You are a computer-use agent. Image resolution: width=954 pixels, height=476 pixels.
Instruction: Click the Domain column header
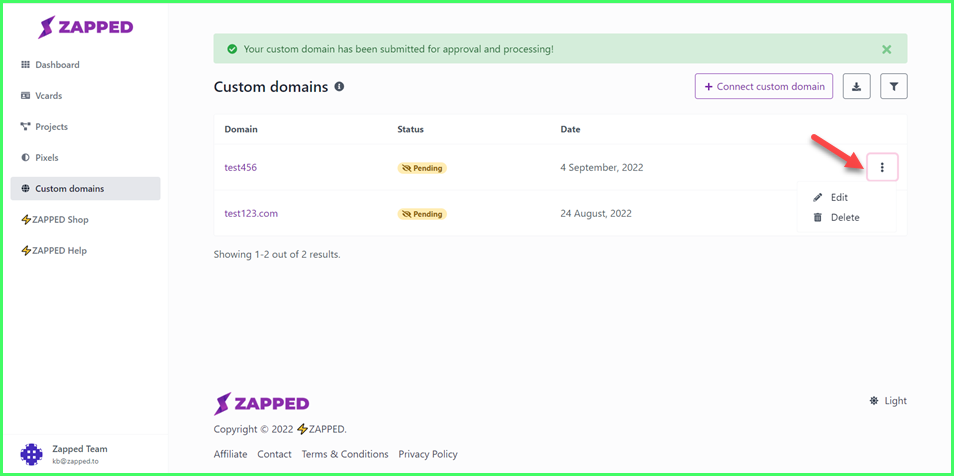tap(241, 129)
